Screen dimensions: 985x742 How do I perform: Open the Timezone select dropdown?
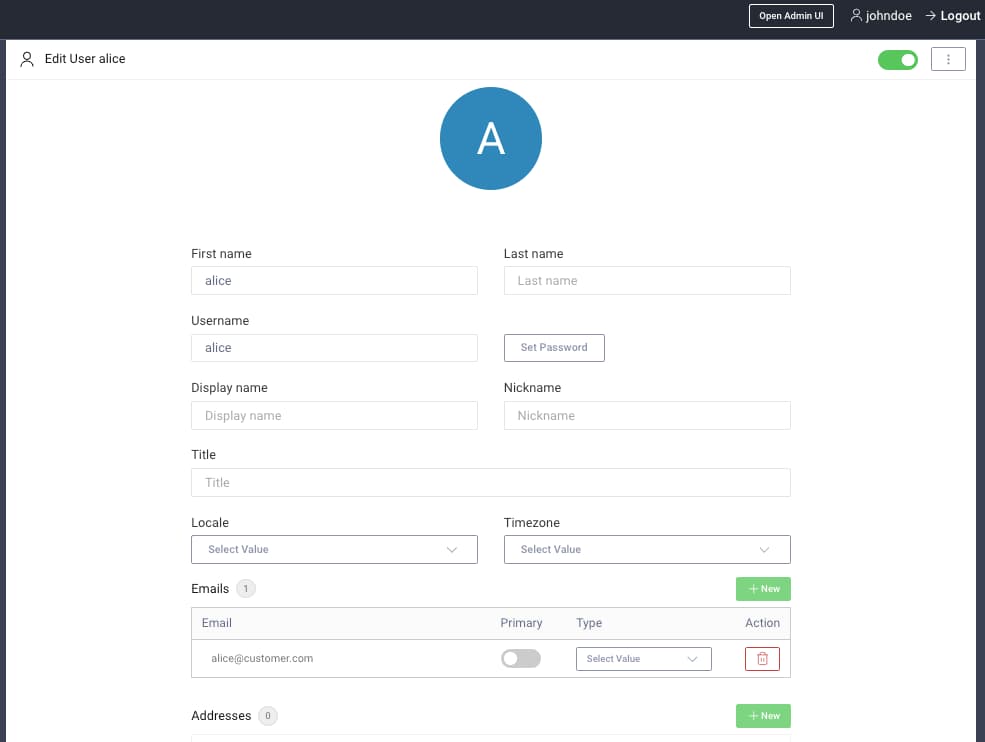[646, 549]
